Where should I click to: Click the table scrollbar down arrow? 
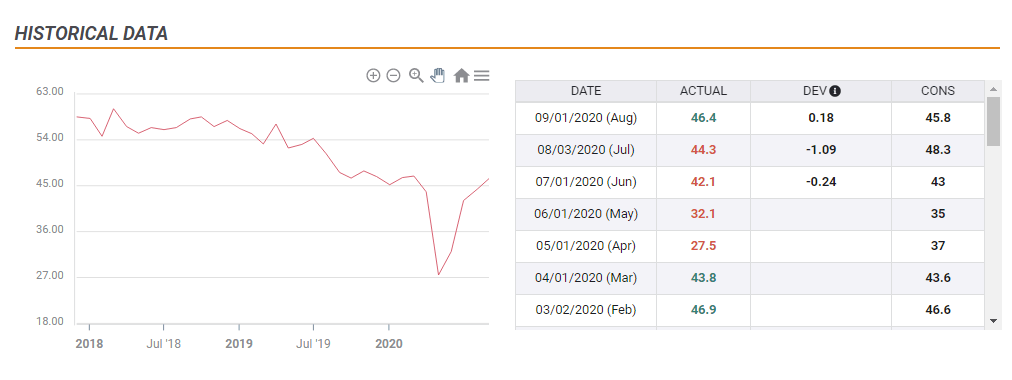(993, 320)
